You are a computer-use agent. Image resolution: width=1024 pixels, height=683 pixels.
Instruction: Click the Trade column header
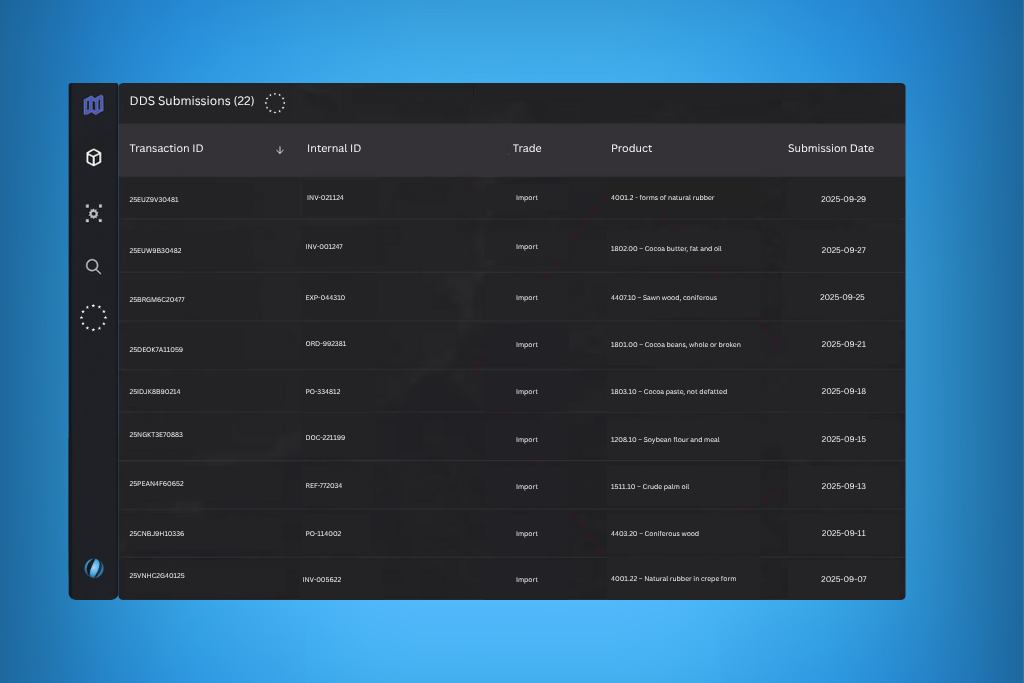pos(527,148)
